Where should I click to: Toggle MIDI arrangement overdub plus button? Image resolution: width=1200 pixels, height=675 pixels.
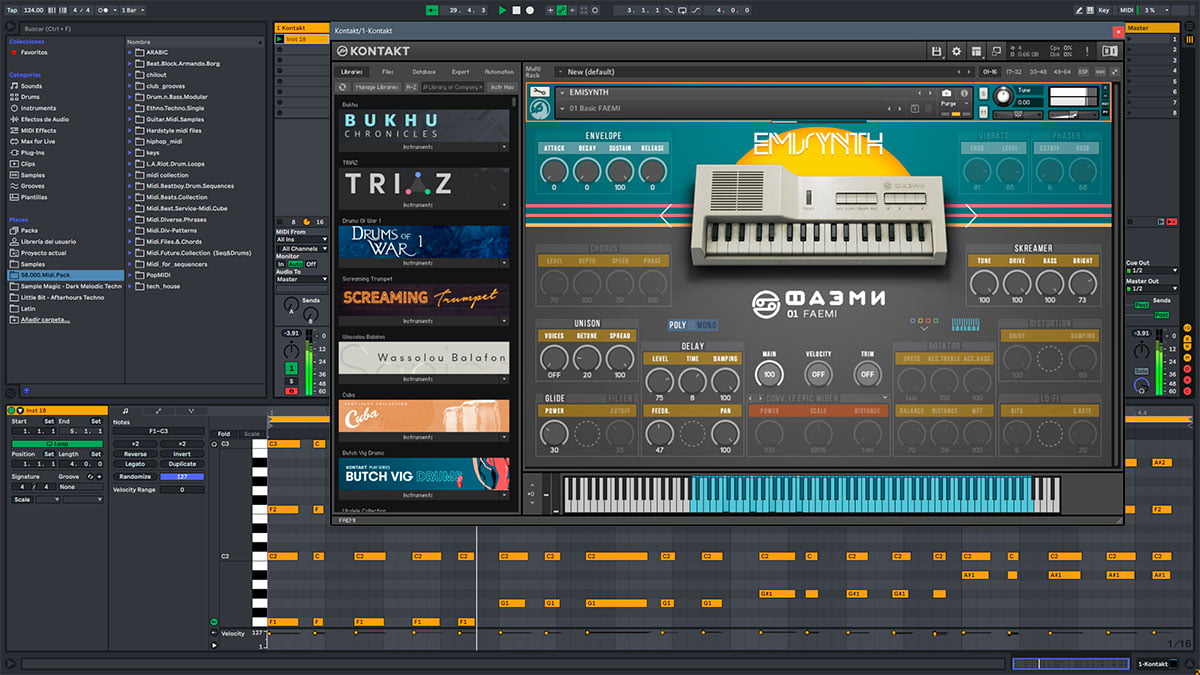click(550, 9)
